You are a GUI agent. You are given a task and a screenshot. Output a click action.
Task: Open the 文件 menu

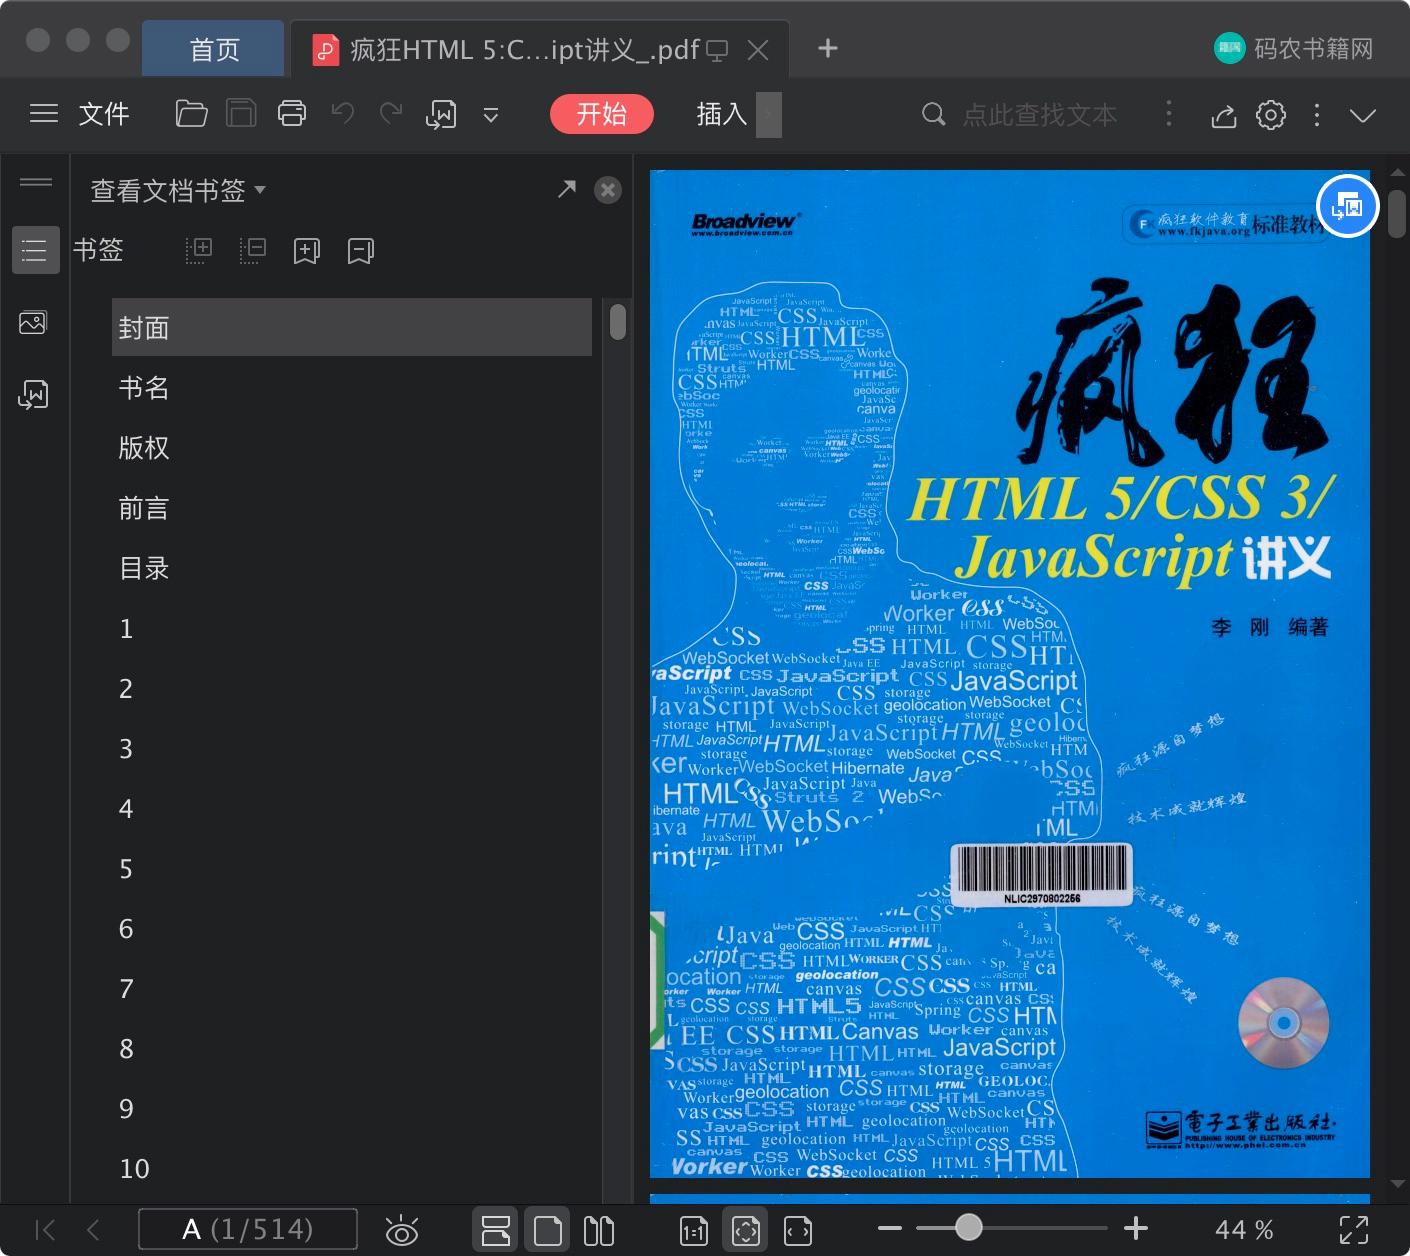click(104, 114)
